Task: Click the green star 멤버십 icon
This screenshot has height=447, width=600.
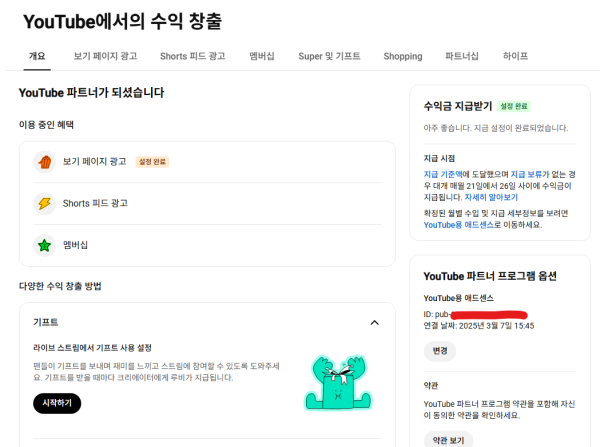Action: [x=44, y=245]
